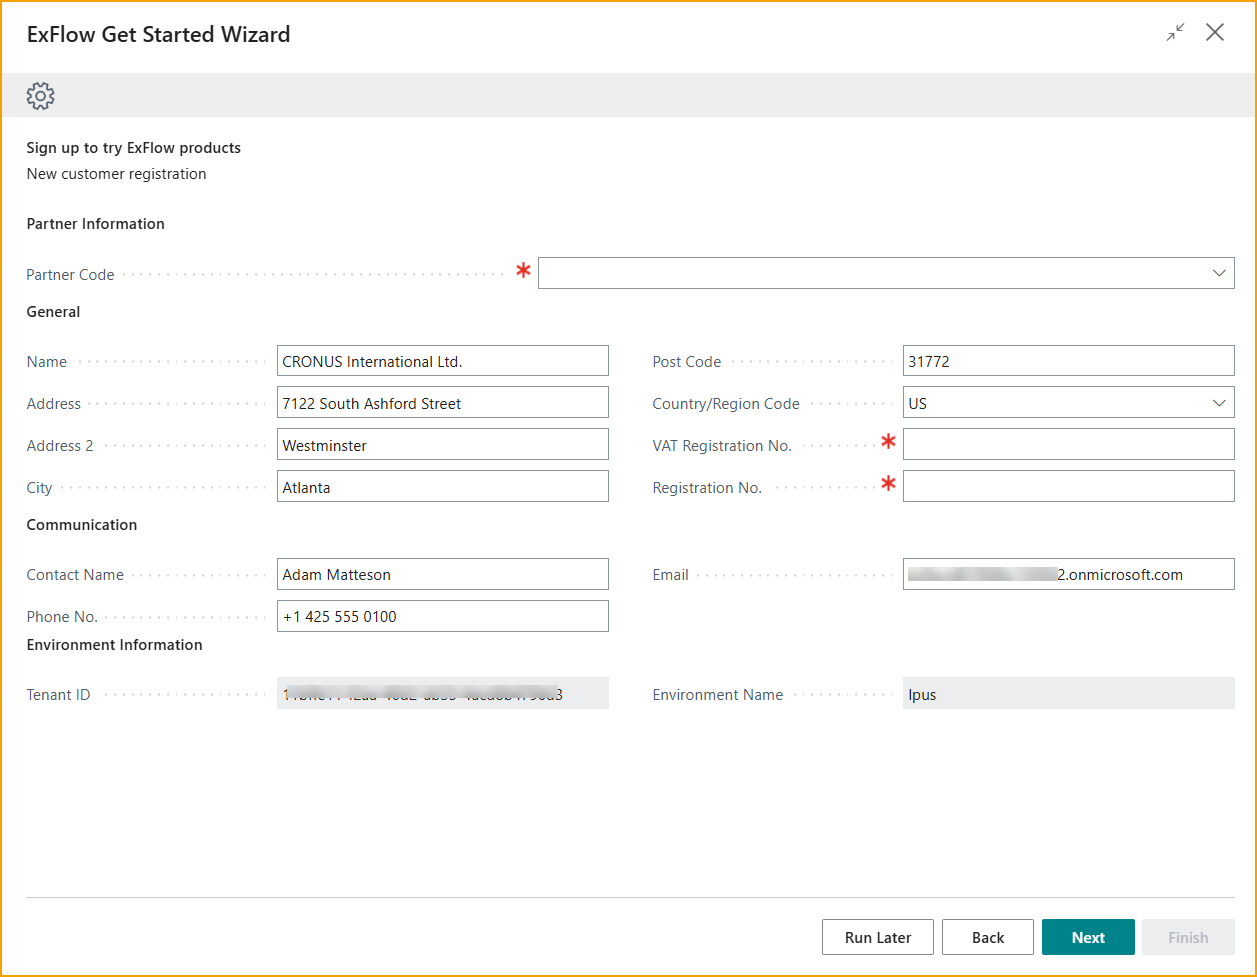The width and height of the screenshot is (1257, 977).
Task: Click the Email input field
Action: (x=1069, y=574)
